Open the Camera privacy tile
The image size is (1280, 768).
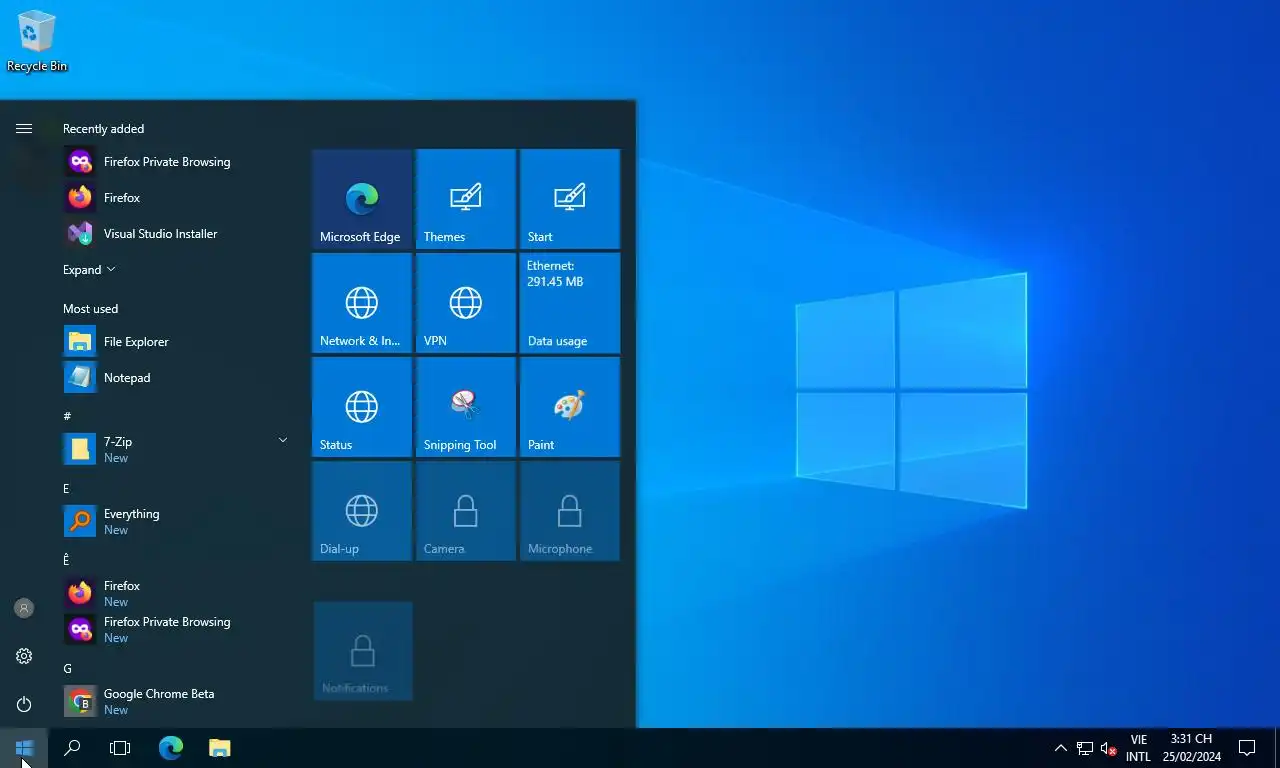click(466, 511)
